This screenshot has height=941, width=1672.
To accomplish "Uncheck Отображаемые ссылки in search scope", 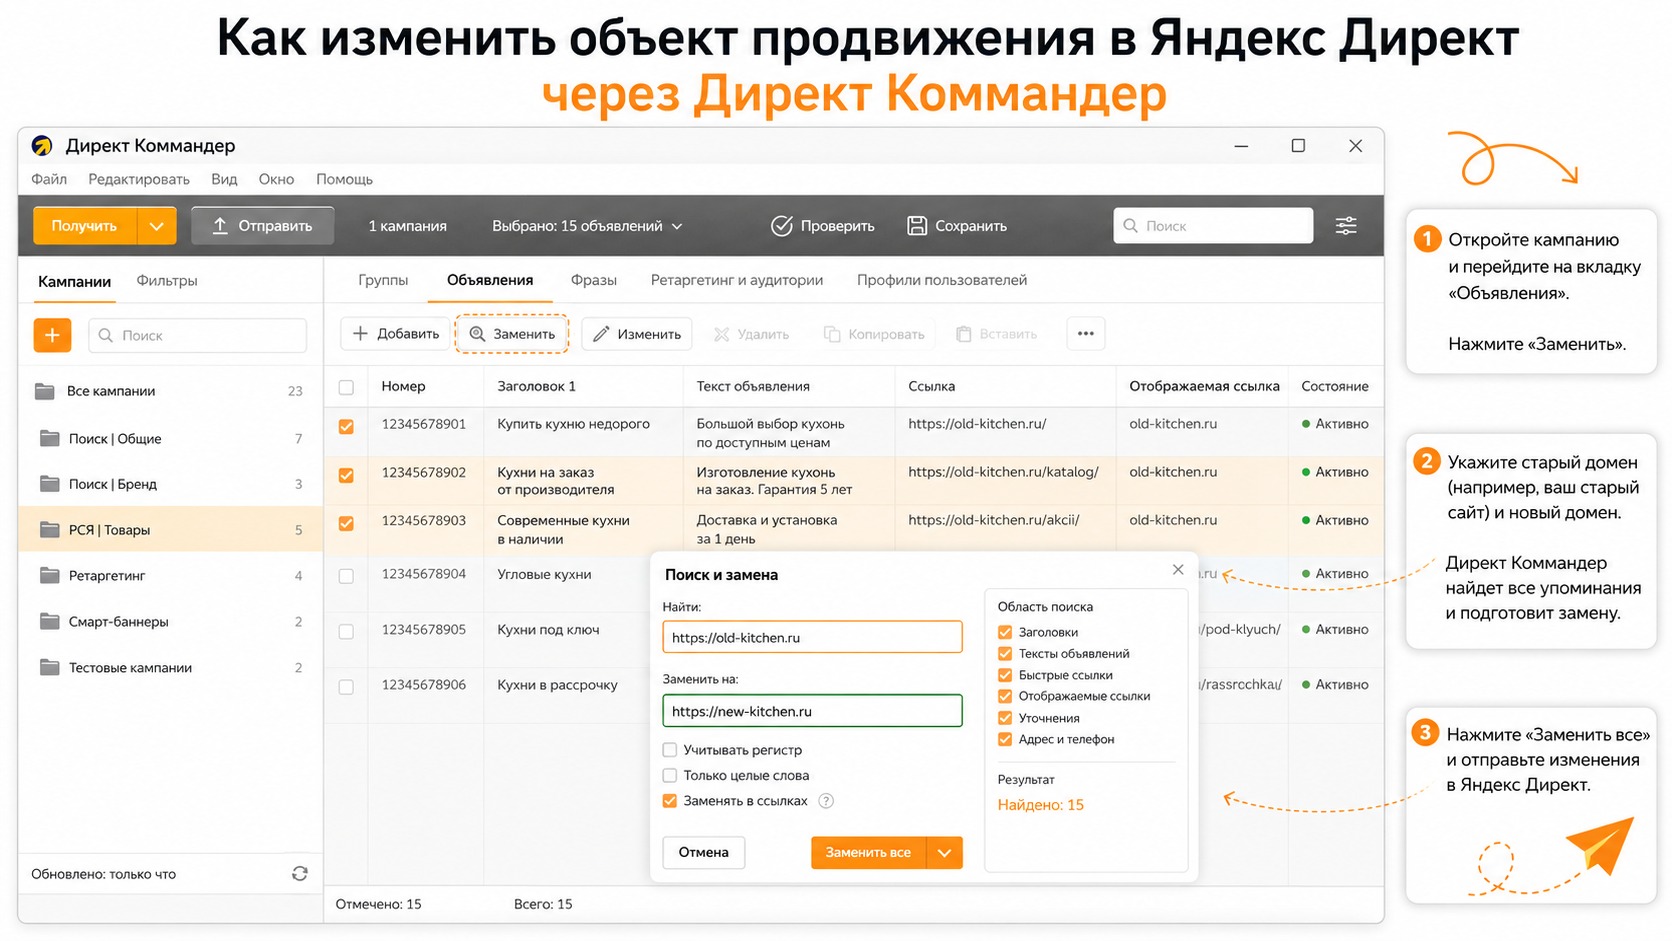I will pyautogui.click(x=1005, y=696).
